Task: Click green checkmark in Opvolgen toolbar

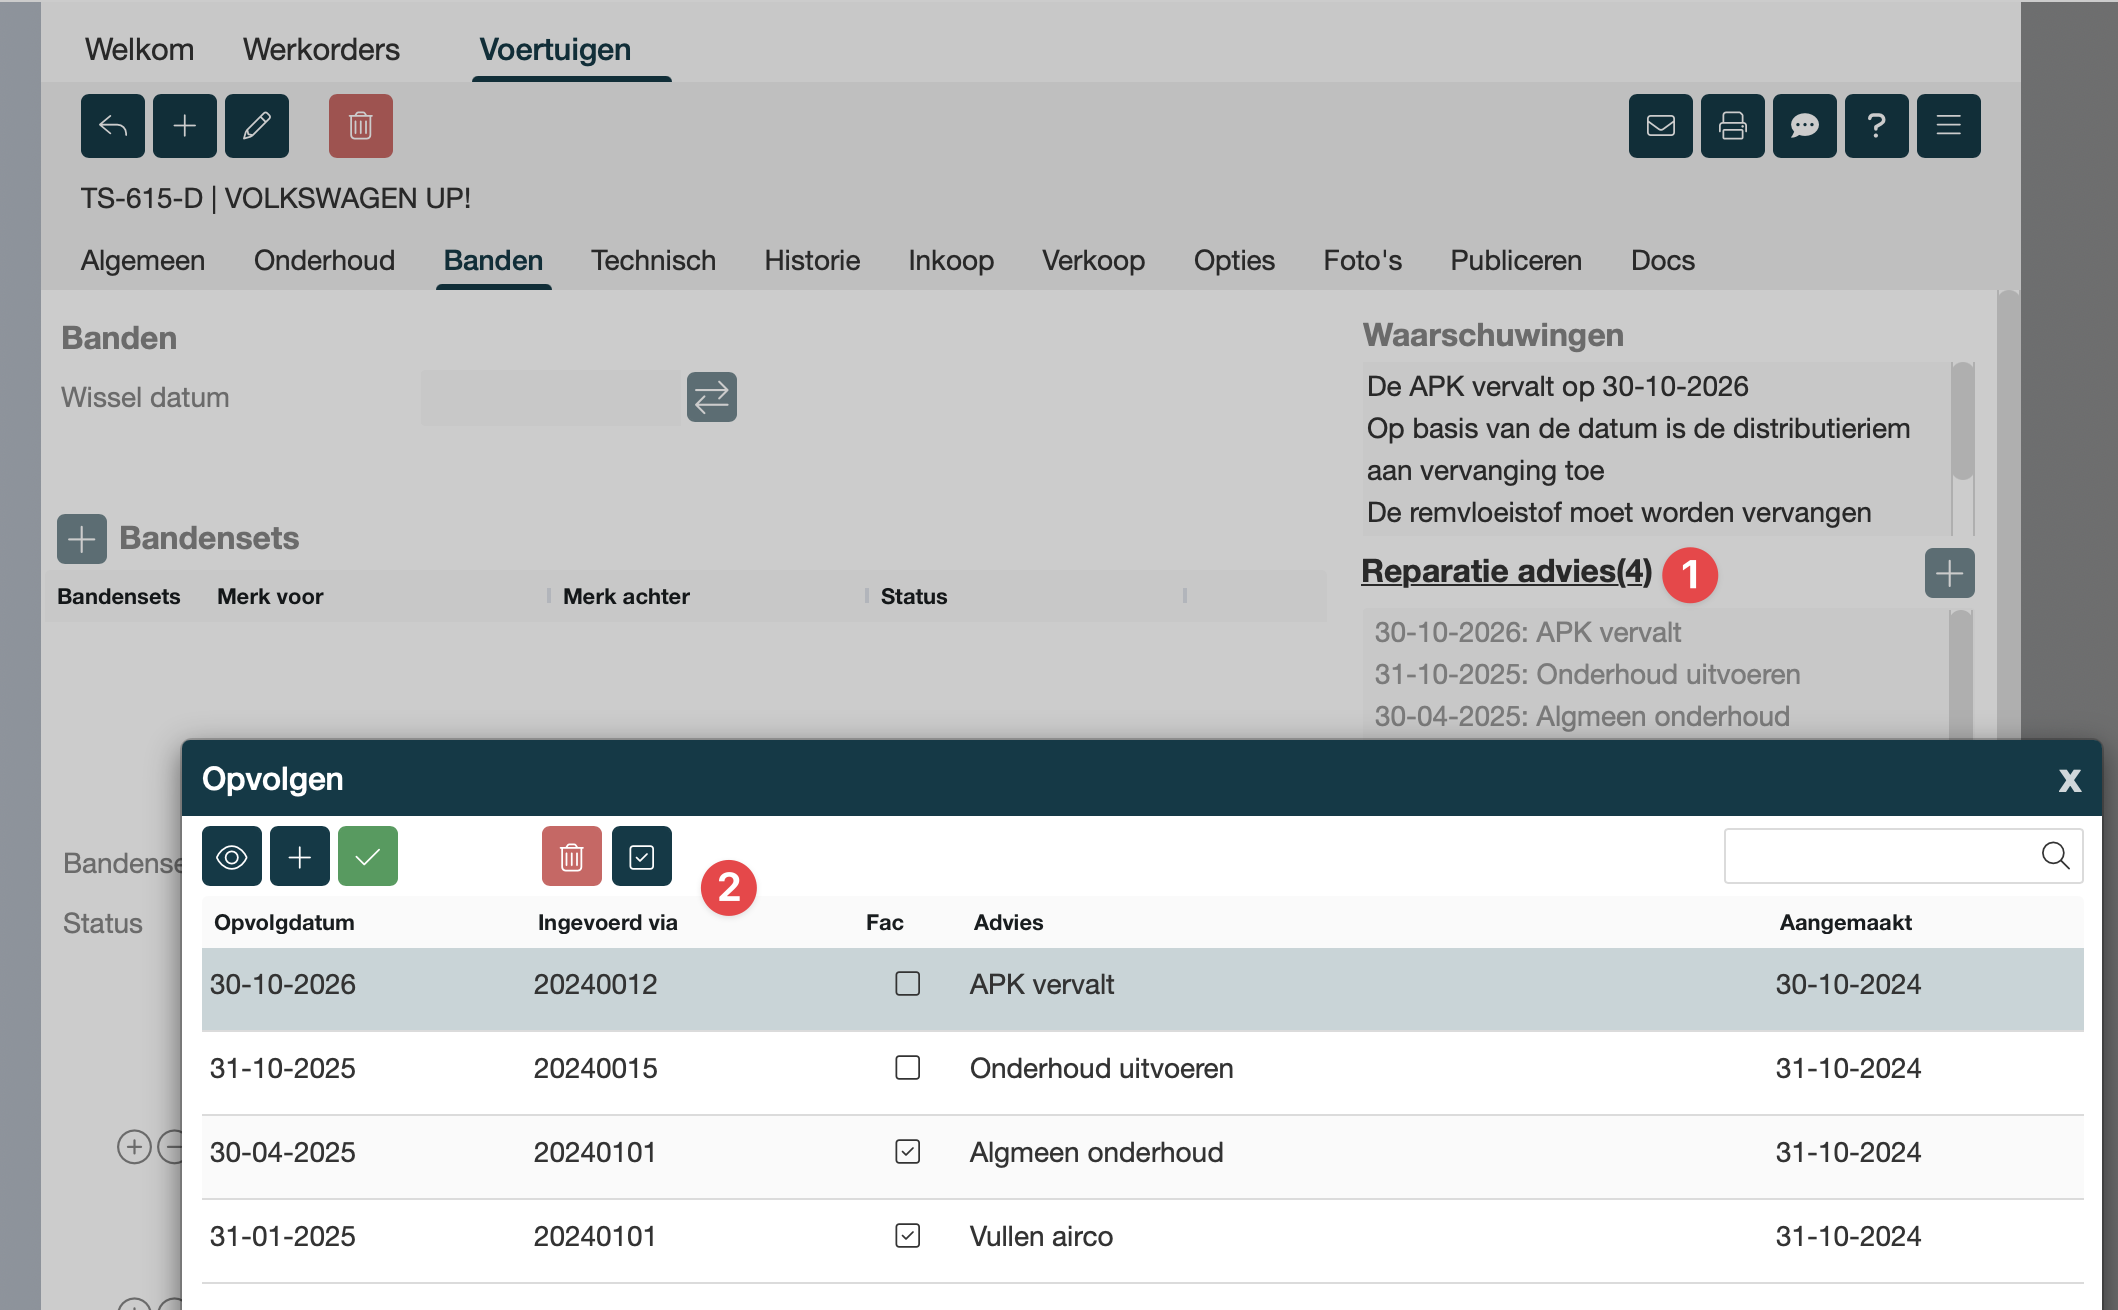Action: [x=367, y=856]
